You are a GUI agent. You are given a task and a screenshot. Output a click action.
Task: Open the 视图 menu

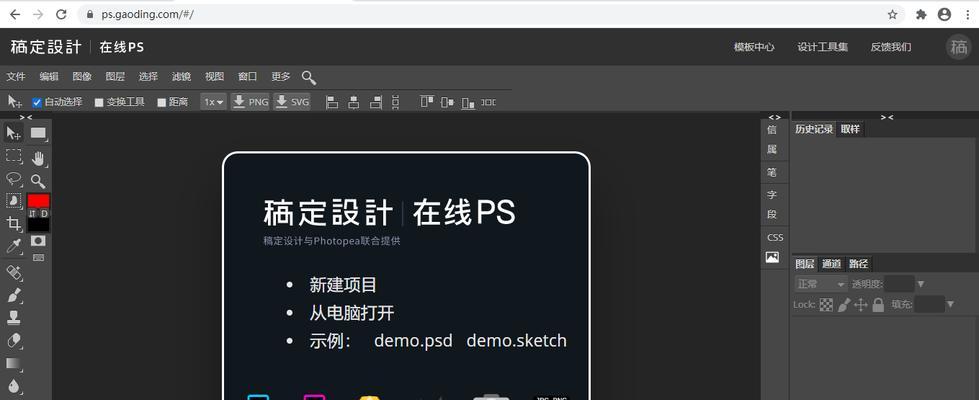click(x=214, y=77)
